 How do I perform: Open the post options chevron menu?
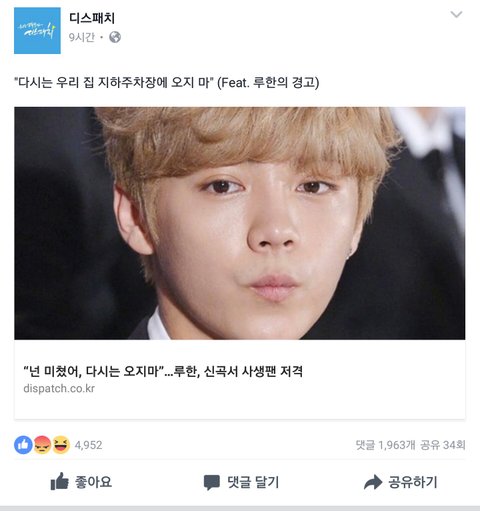point(456,14)
